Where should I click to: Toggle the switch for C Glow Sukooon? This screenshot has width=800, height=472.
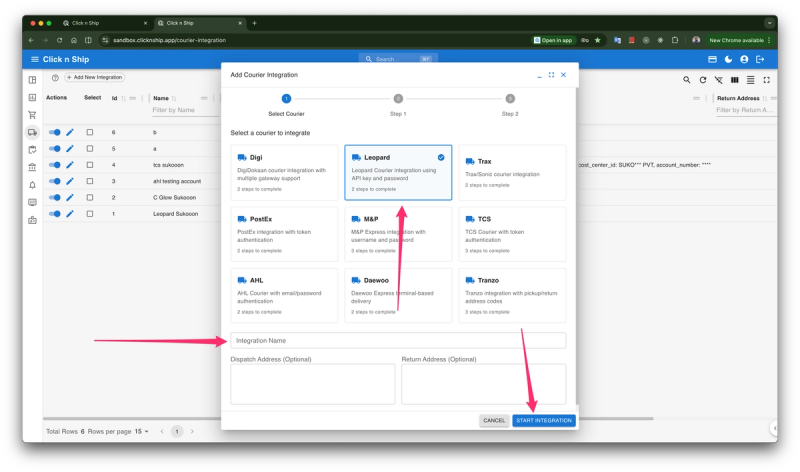pyautogui.click(x=55, y=197)
